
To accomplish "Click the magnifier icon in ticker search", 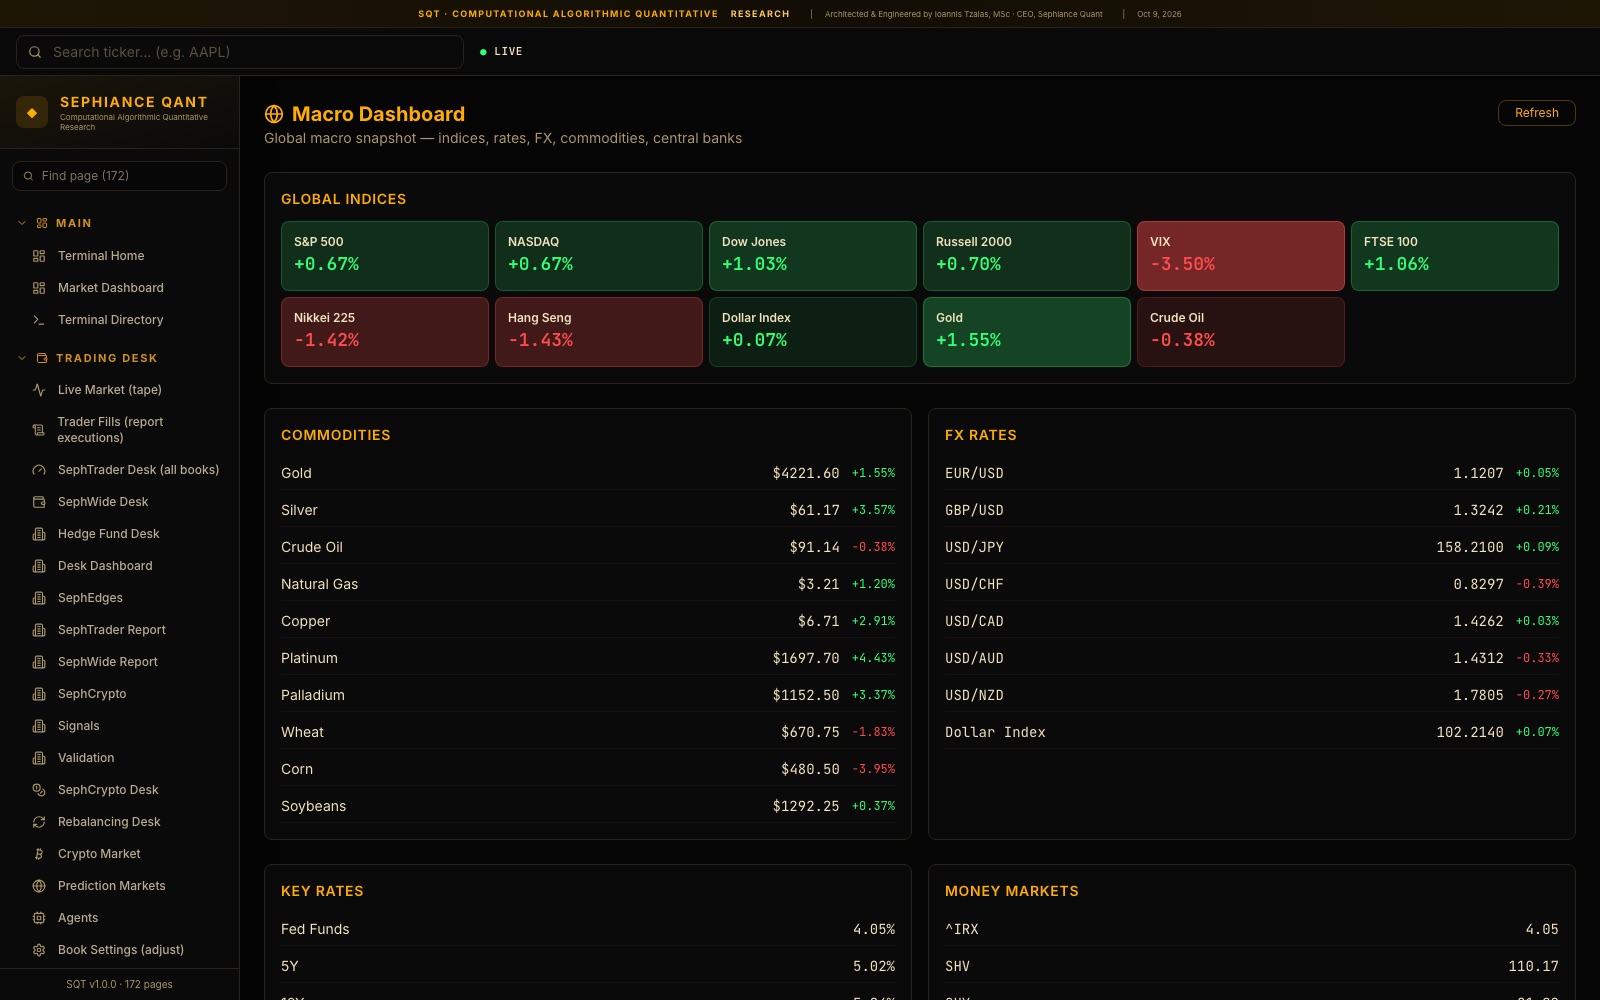I will (35, 52).
